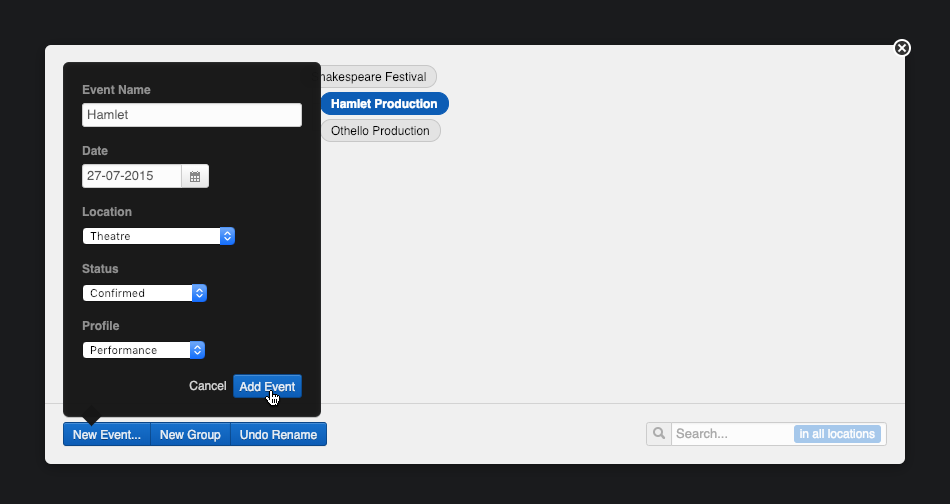
Task: Close the dialog with the X icon
Action: pyautogui.click(x=902, y=48)
